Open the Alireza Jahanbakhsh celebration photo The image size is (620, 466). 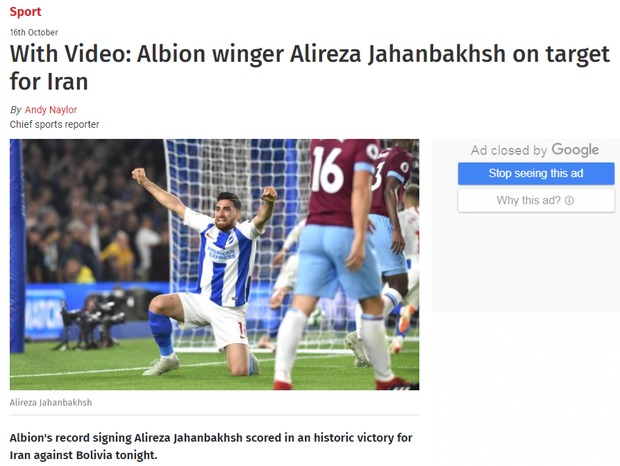[x=214, y=264]
